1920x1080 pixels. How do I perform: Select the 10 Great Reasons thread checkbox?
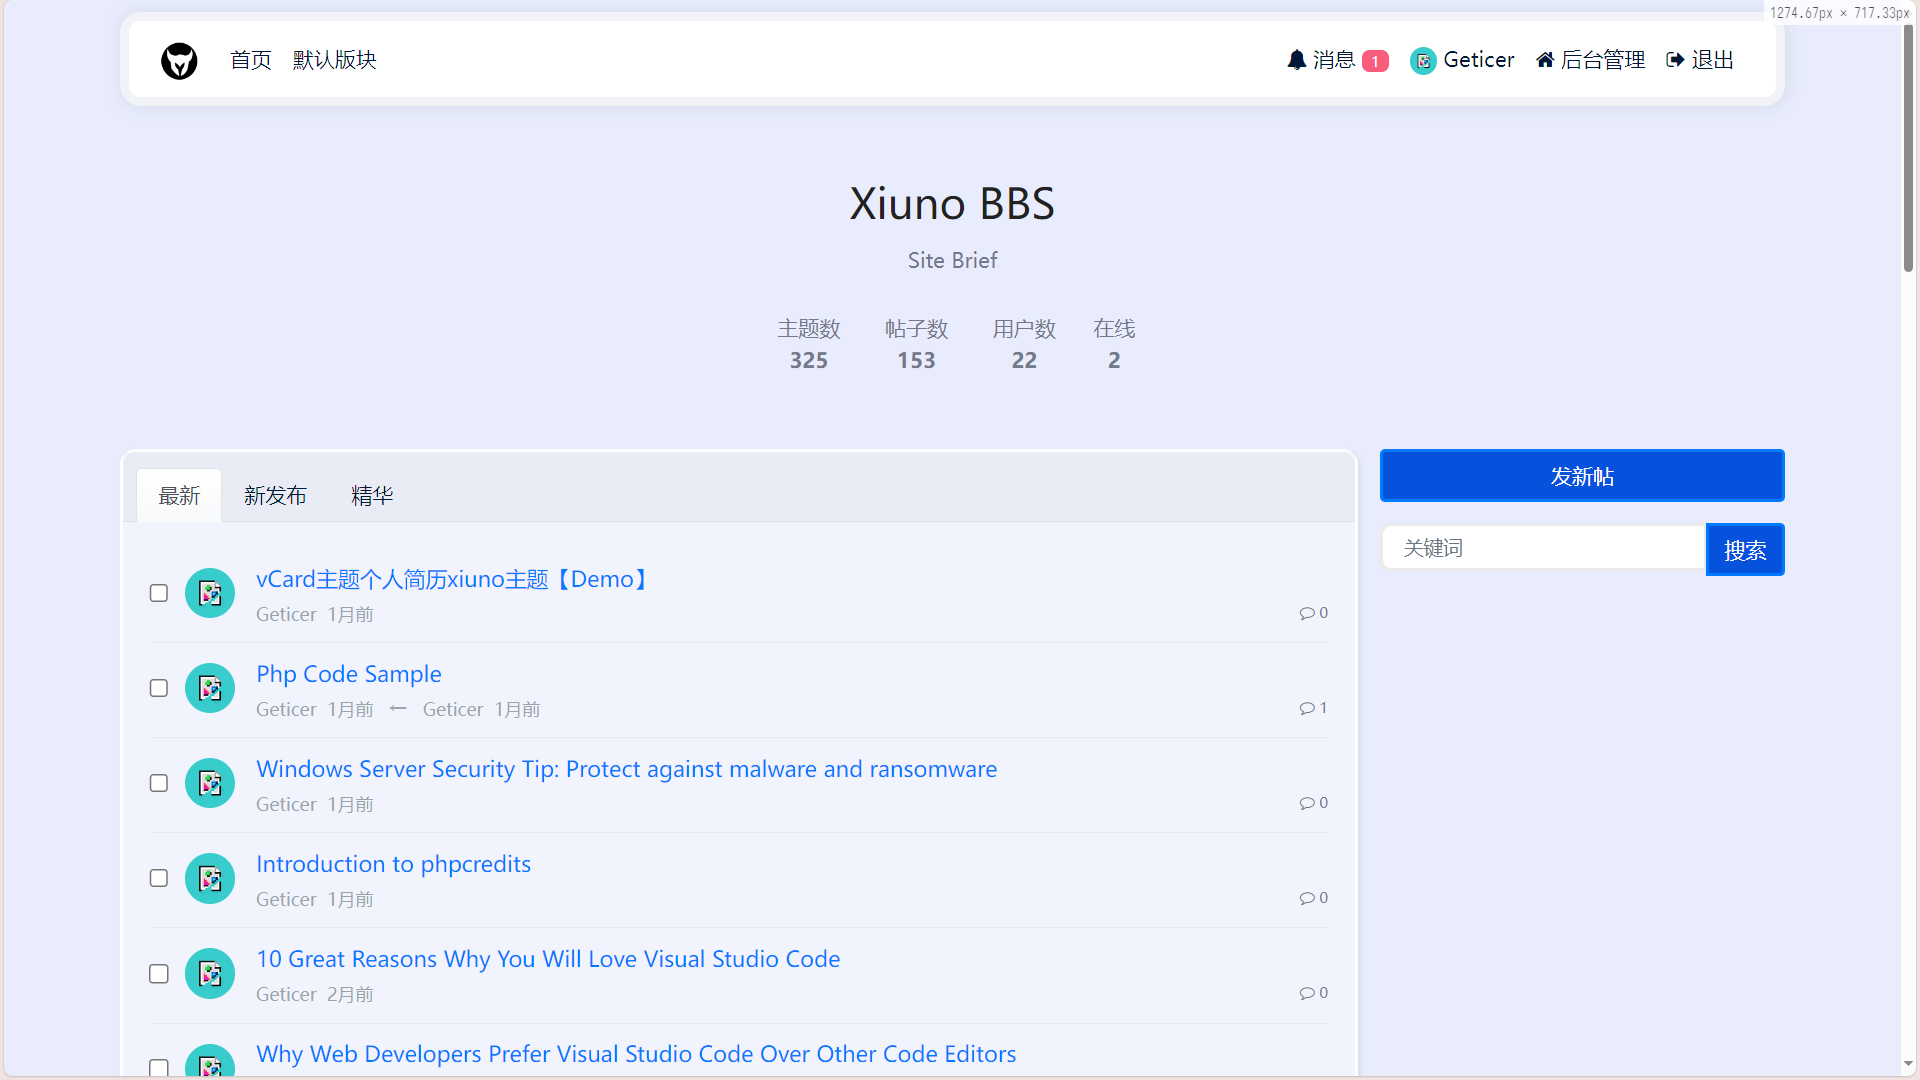coord(159,974)
